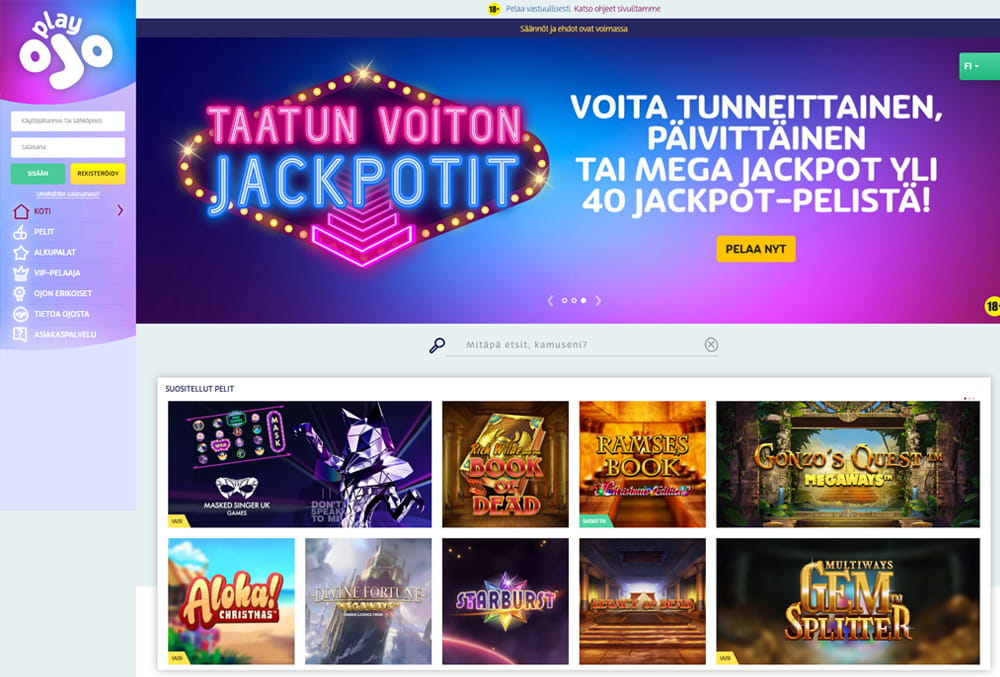Click the Tietoa Ojosta round icon
This screenshot has height=677, width=1000.
point(21,314)
